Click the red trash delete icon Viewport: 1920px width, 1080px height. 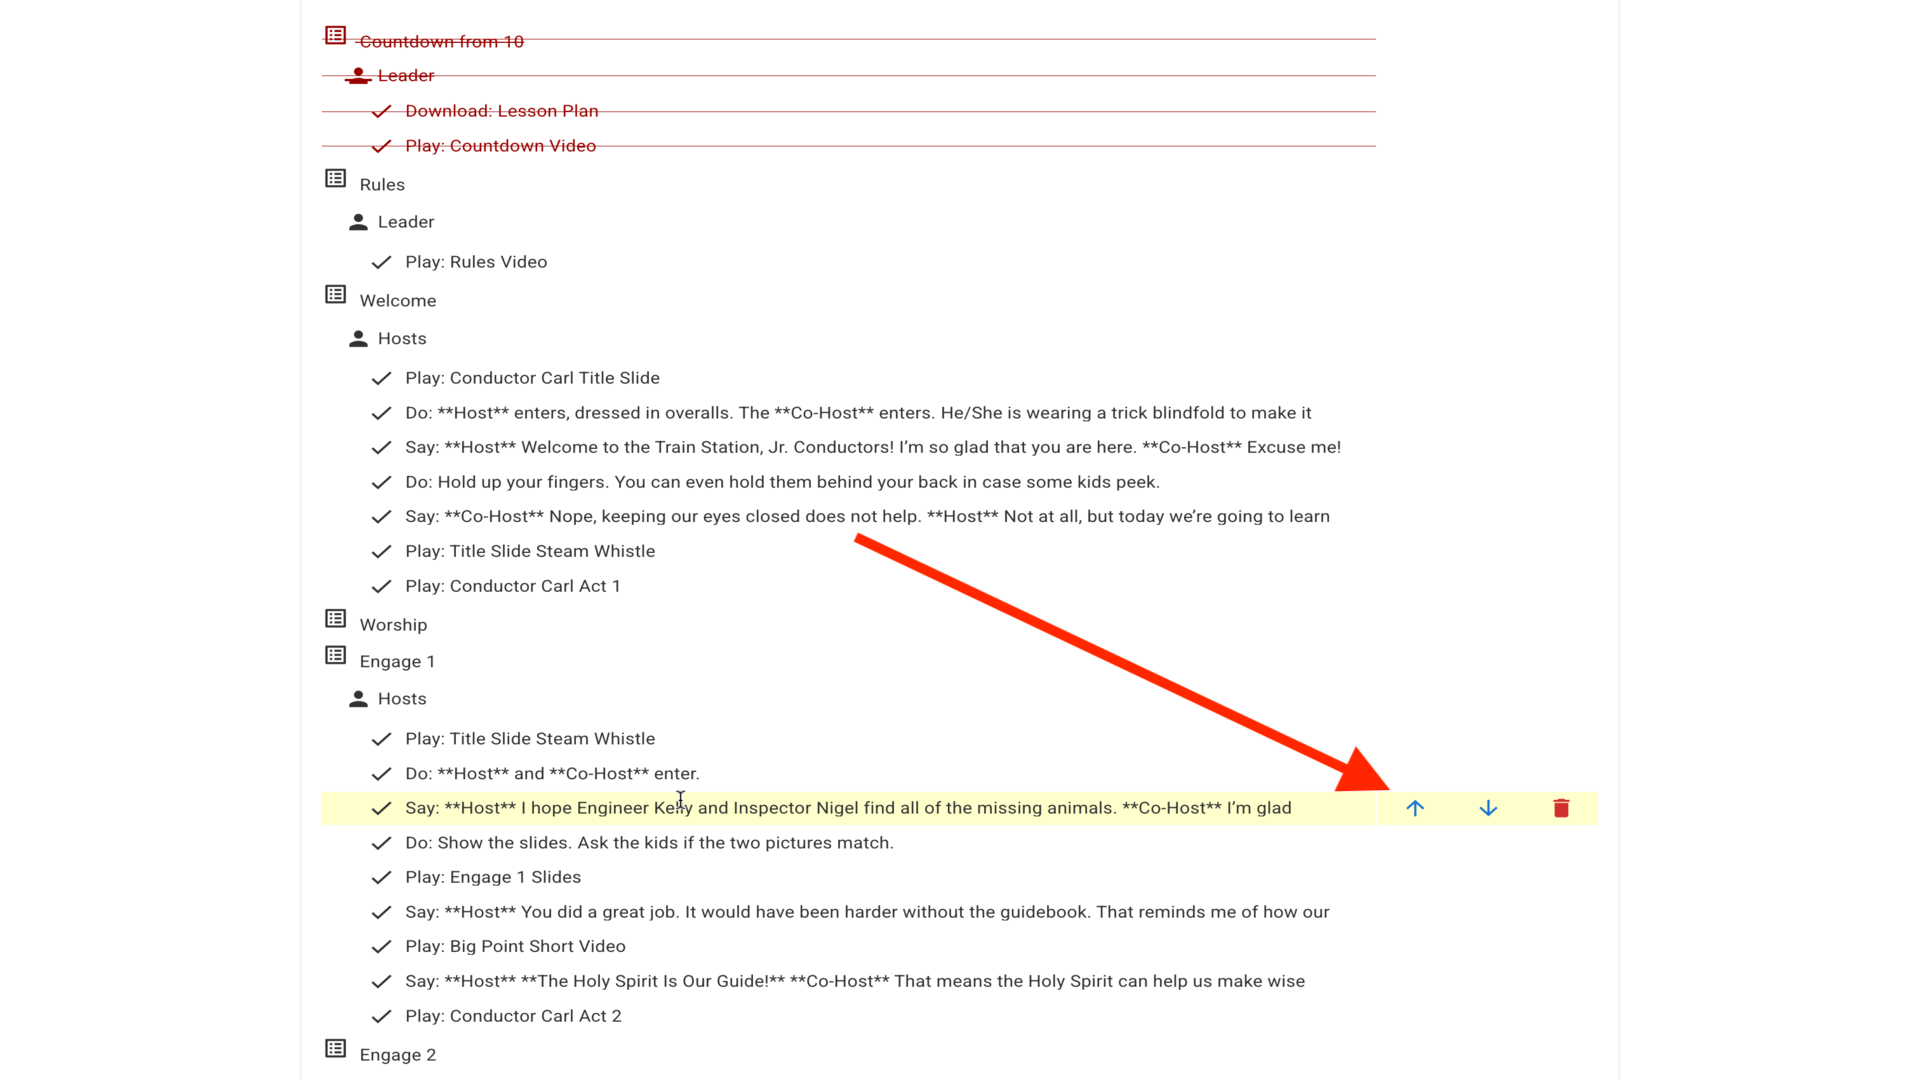pyautogui.click(x=1561, y=808)
